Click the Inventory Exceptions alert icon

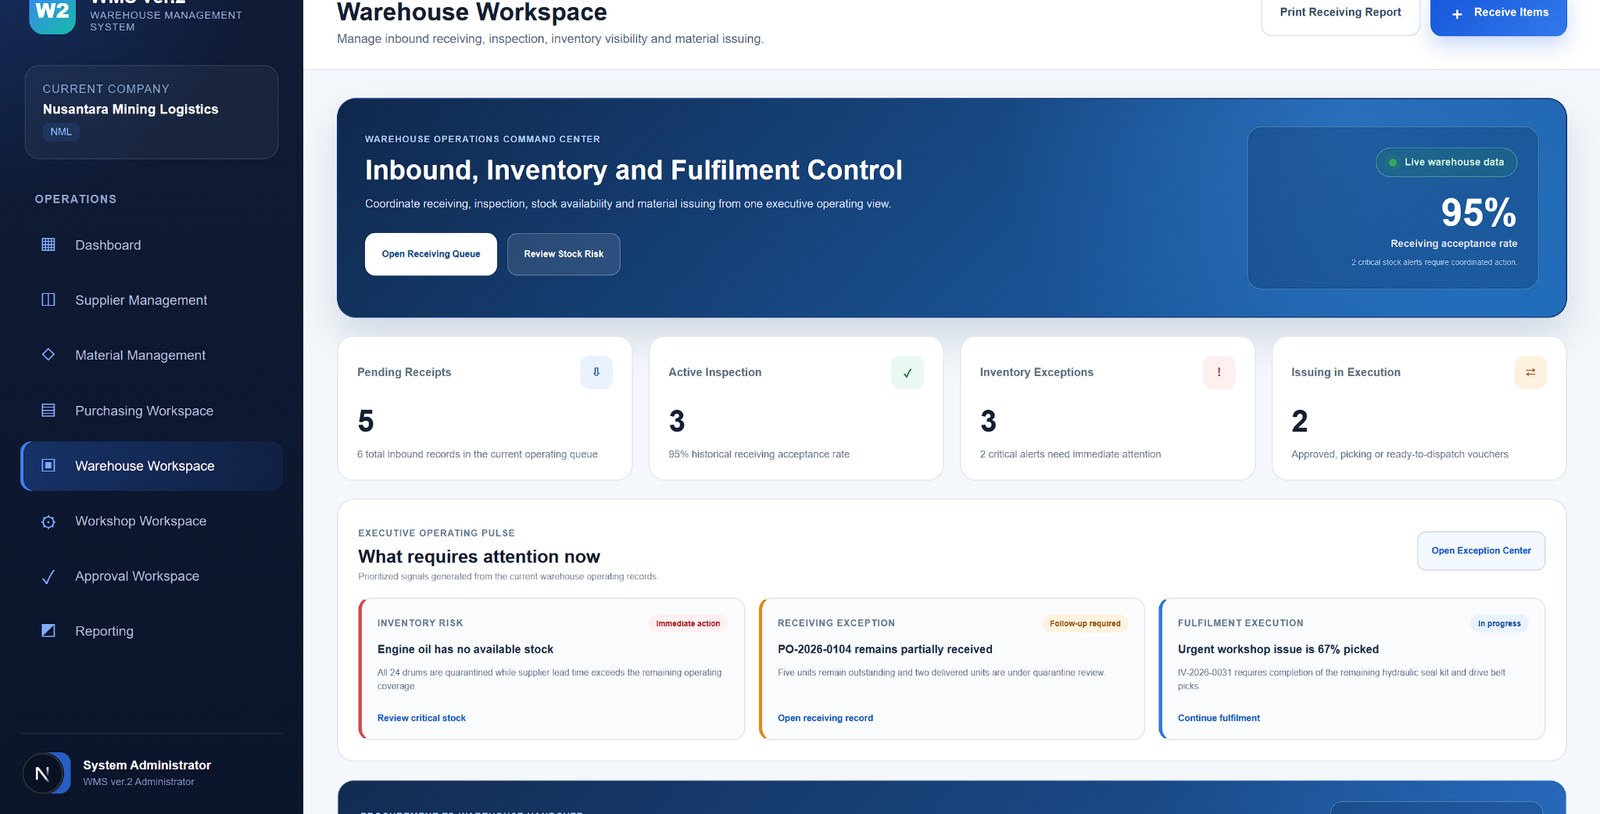tap(1219, 372)
